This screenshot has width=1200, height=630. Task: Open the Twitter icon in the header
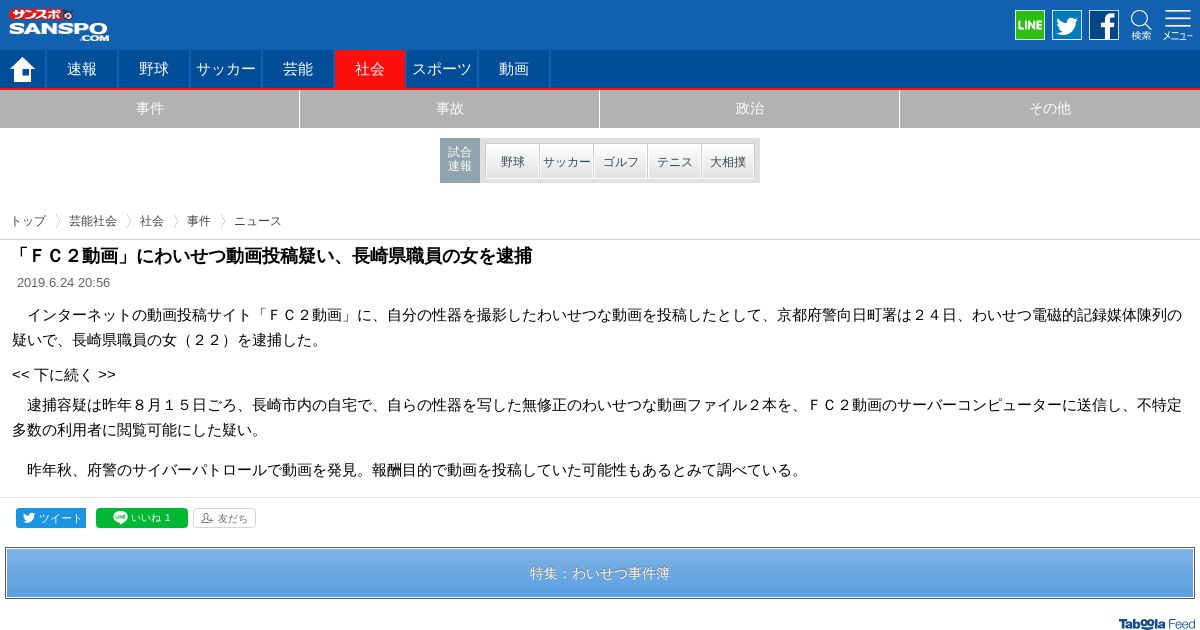(x=1067, y=25)
